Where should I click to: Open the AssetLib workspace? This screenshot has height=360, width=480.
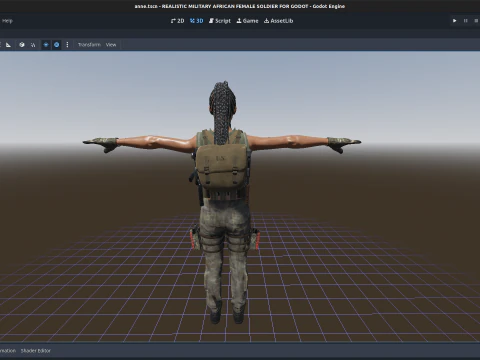pos(279,21)
